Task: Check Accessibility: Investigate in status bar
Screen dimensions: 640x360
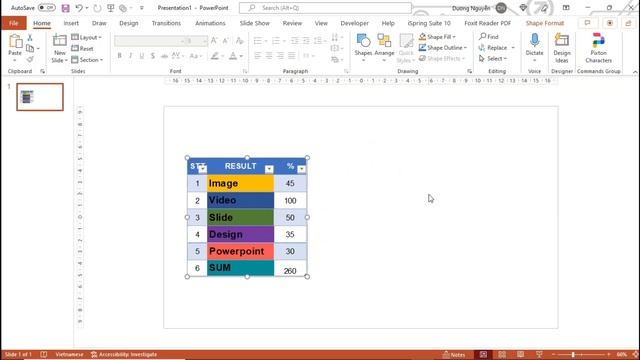Action: pos(124,354)
